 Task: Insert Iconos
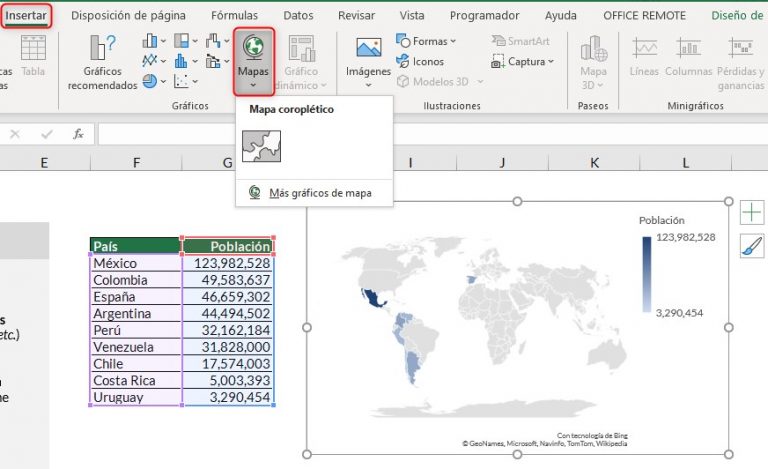click(420, 62)
